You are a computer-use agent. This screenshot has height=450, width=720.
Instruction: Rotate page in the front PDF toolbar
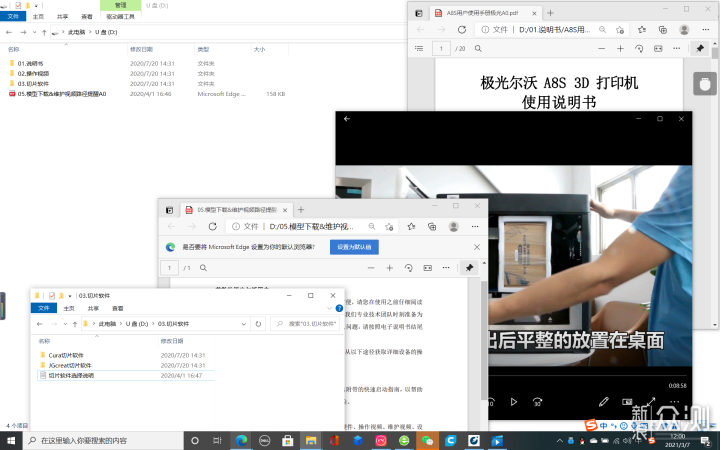pyautogui.click(x=408, y=268)
